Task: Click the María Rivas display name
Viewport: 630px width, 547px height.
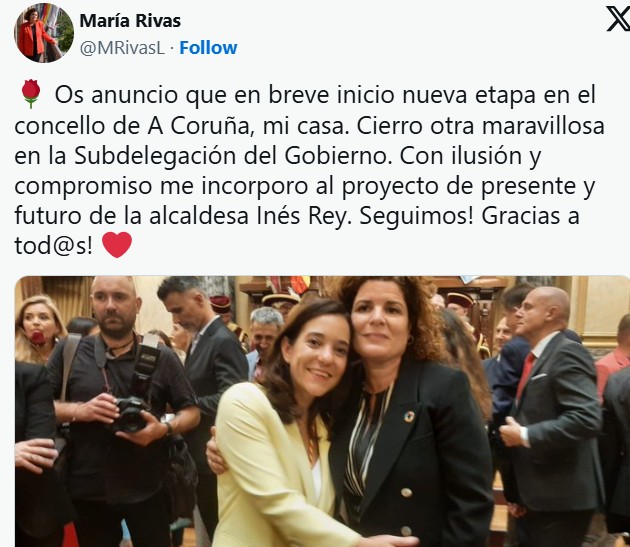Action: (x=130, y=21)
